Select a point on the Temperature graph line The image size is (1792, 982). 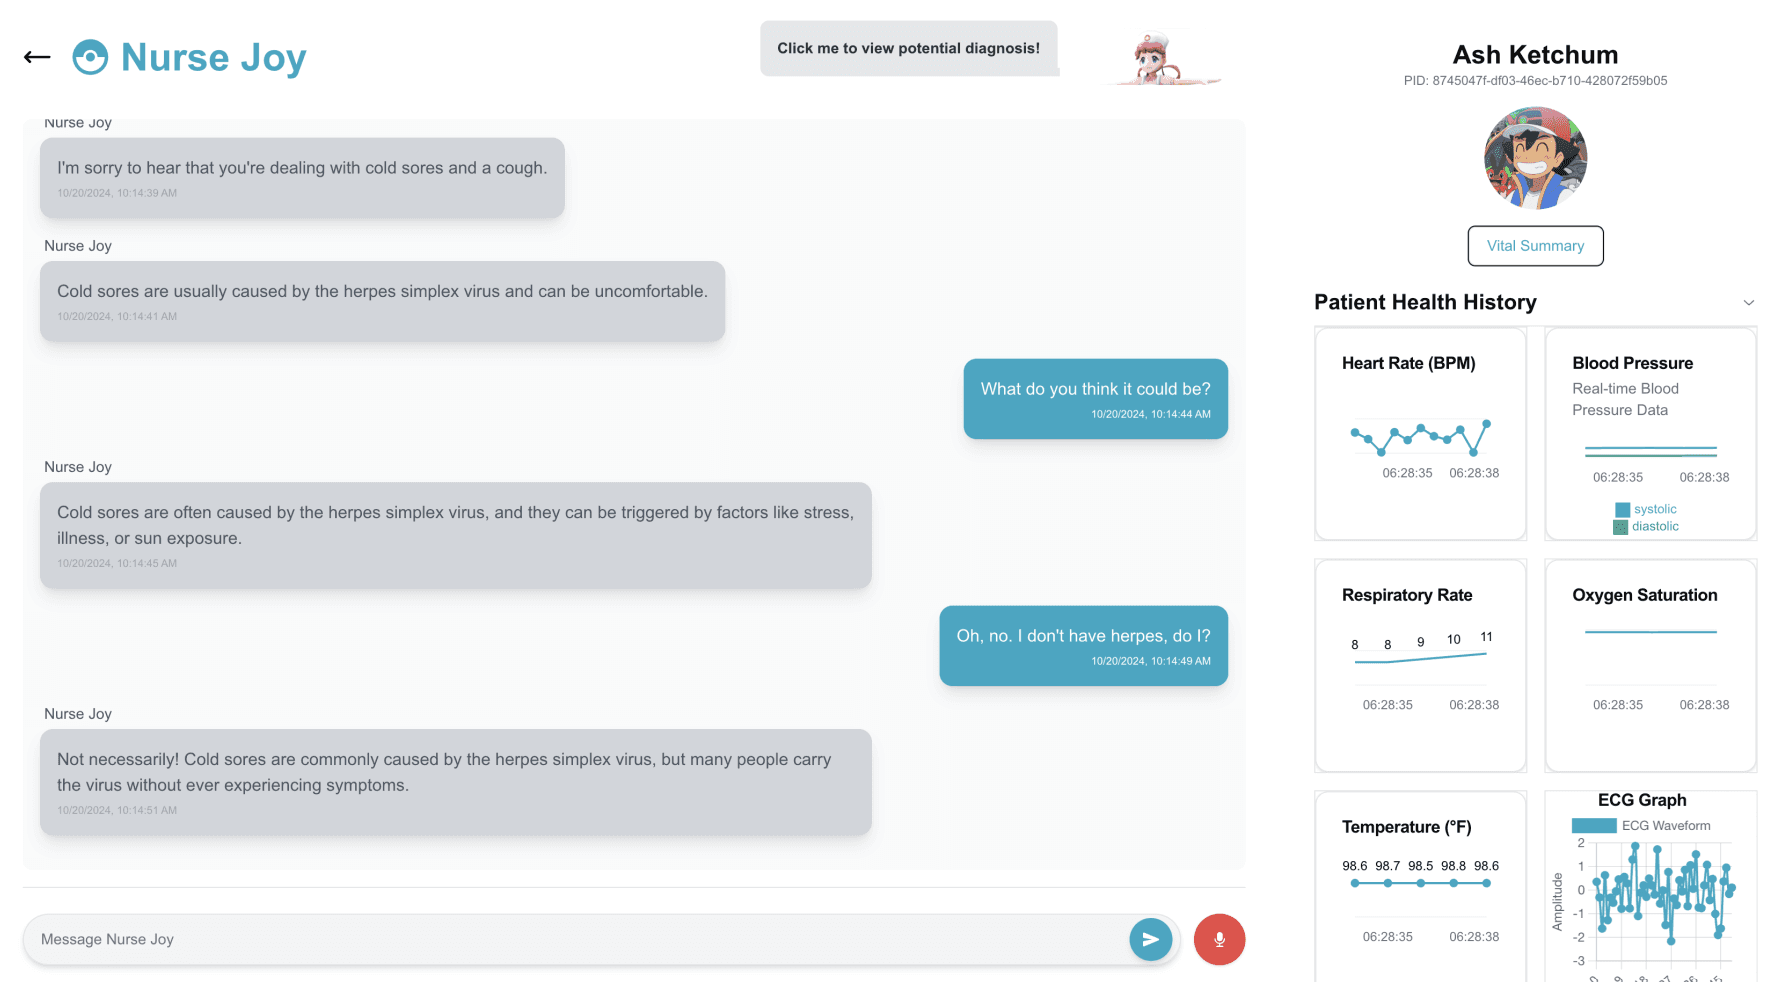tap(1419, 884)
